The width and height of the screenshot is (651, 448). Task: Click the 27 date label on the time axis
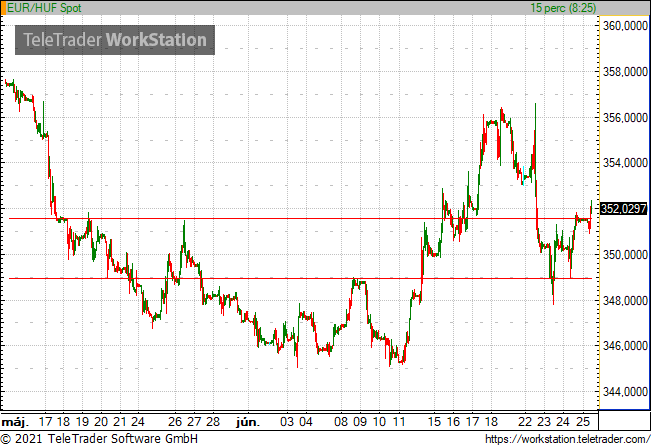(x=194, y=422)
